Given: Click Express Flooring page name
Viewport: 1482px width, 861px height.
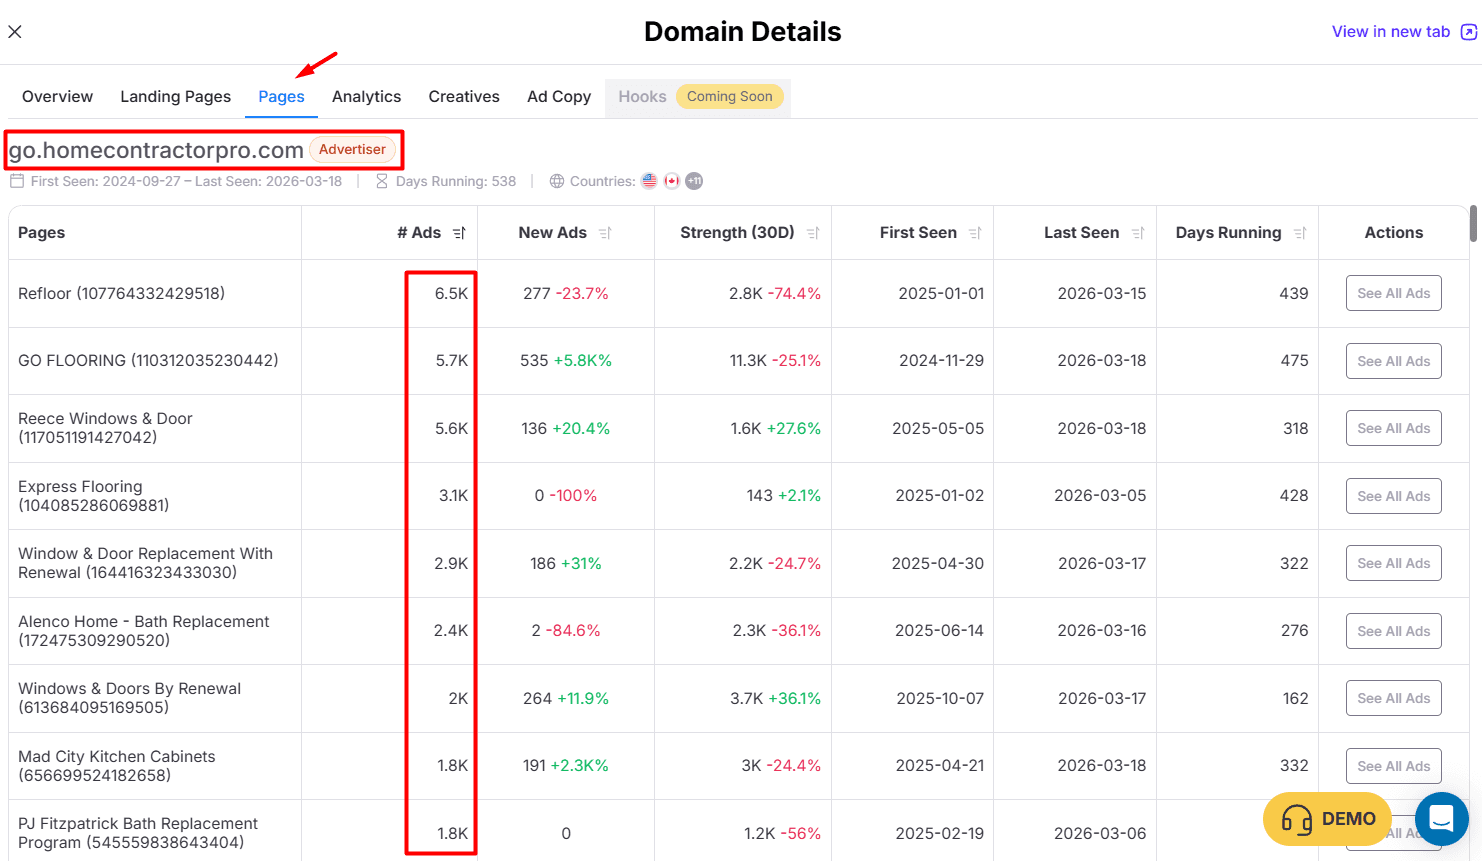Looking at the screenshot, I should 93,496.
